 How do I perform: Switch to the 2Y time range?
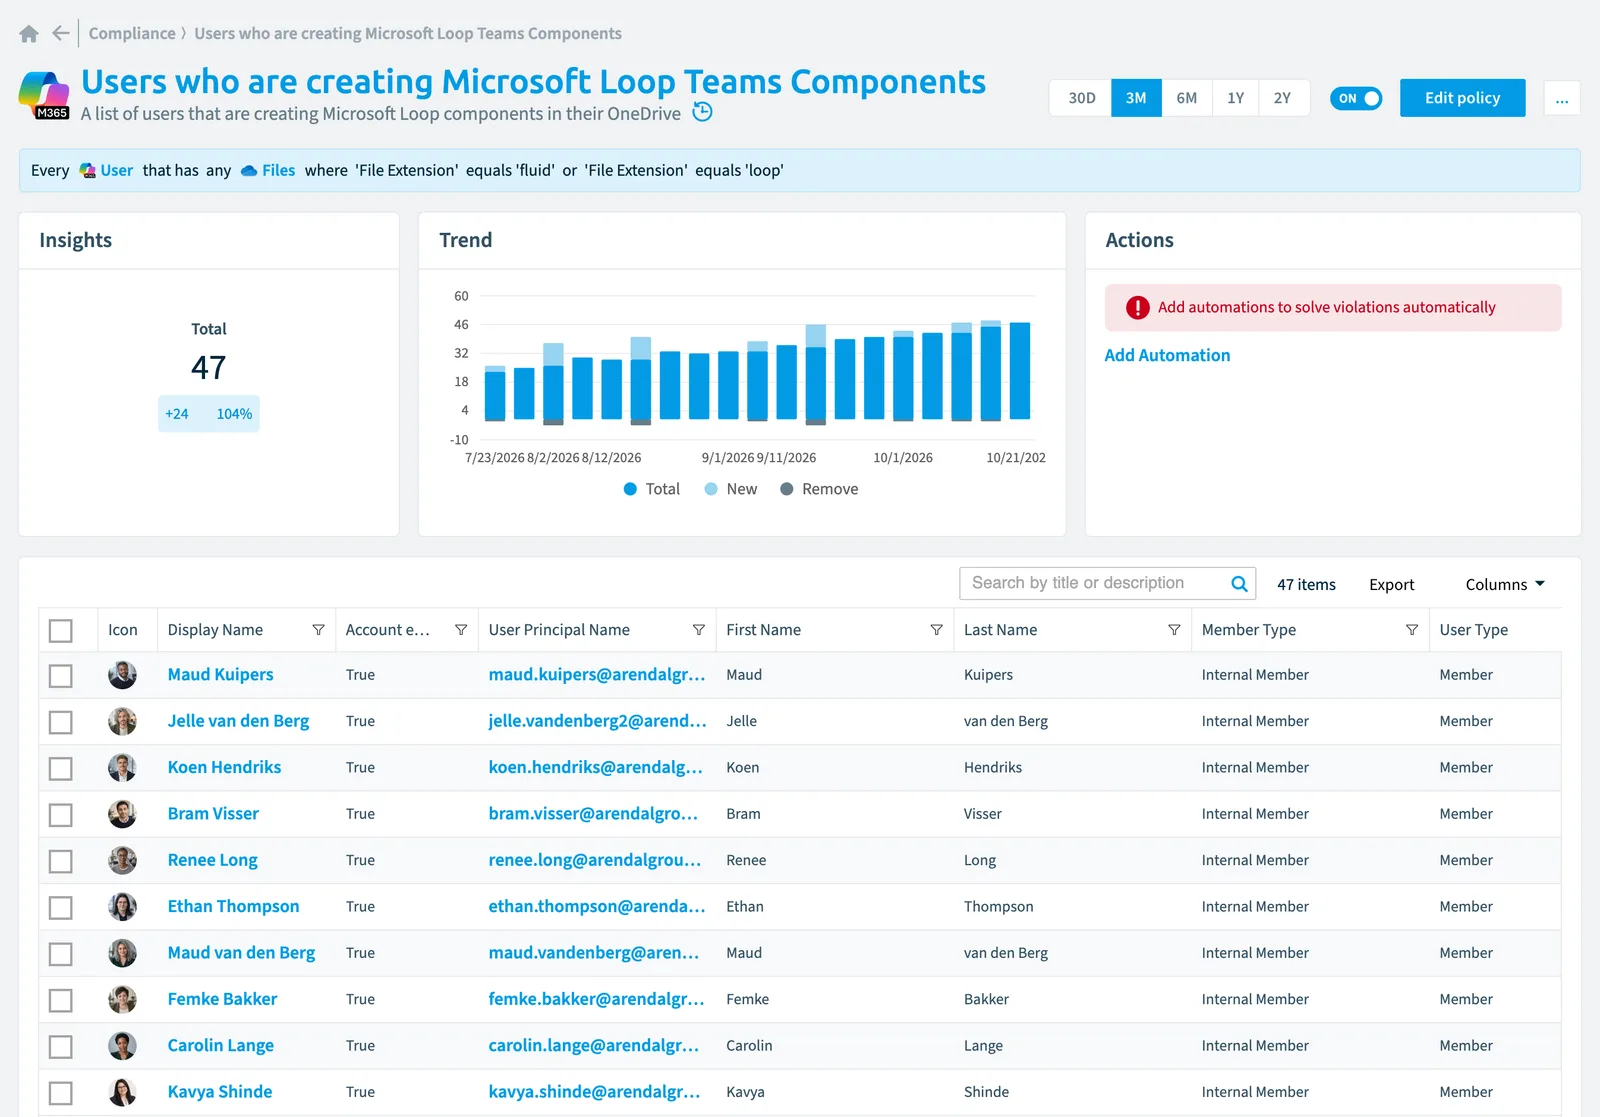point(1283,98)
